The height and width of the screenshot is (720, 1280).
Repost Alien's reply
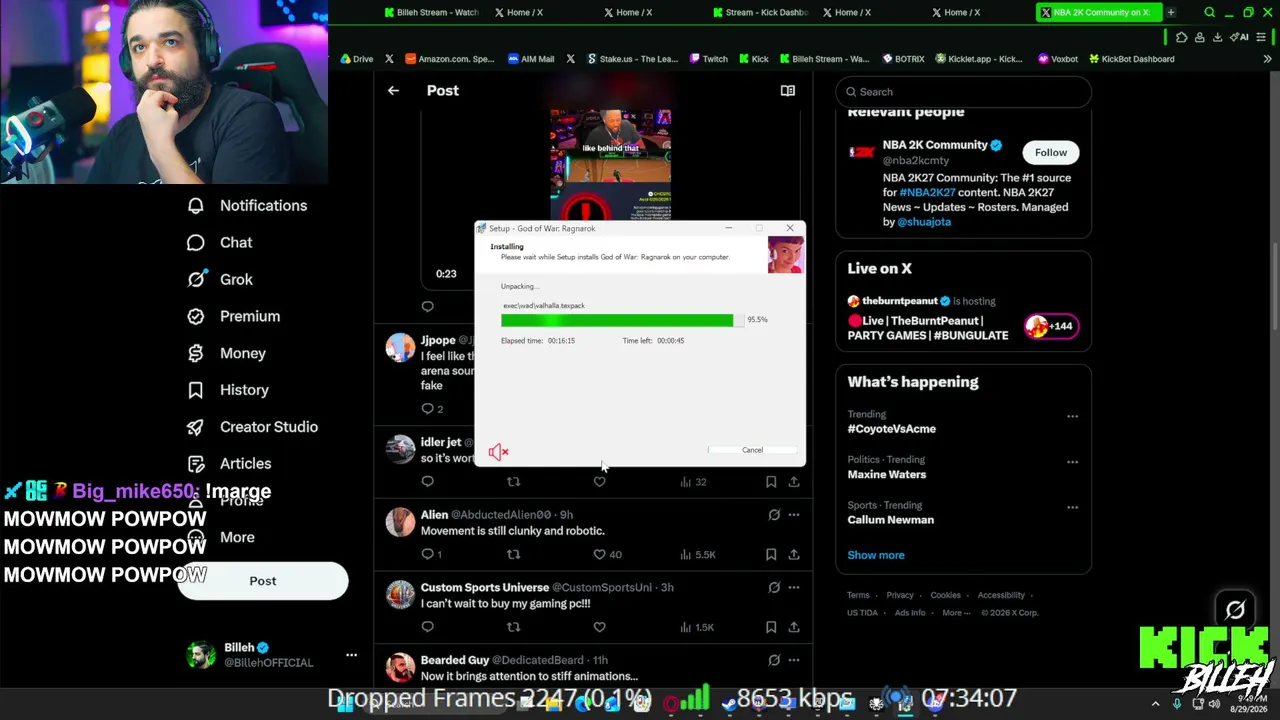[x=513, y=554]
